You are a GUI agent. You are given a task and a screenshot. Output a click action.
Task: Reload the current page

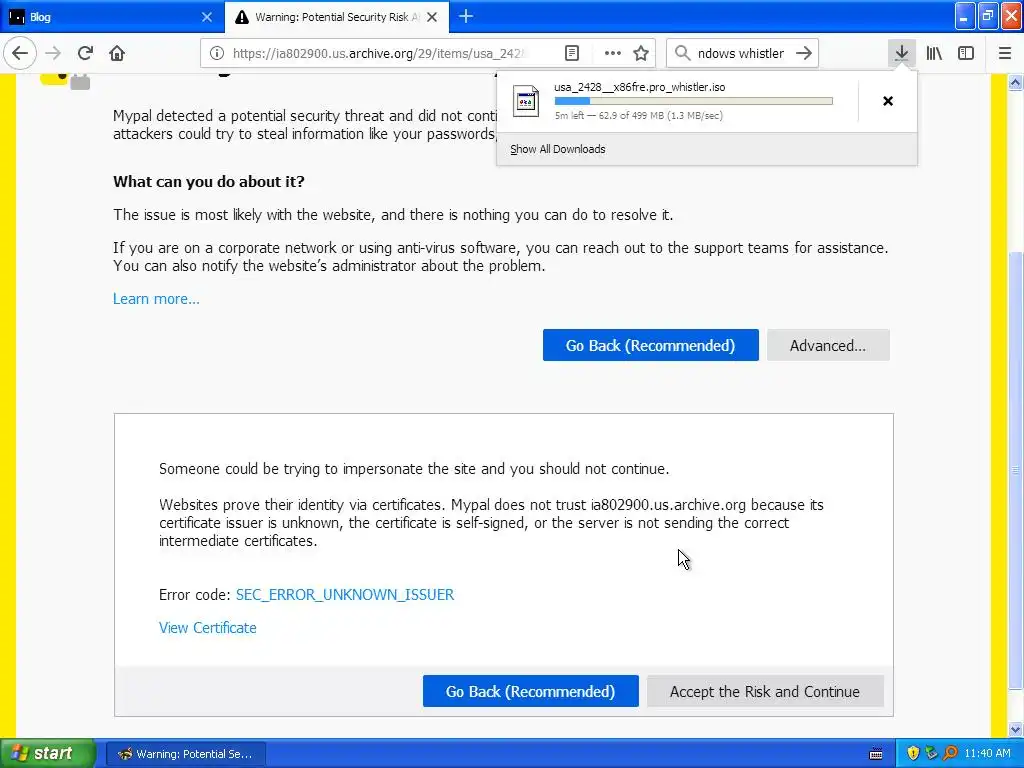point(85,53)
